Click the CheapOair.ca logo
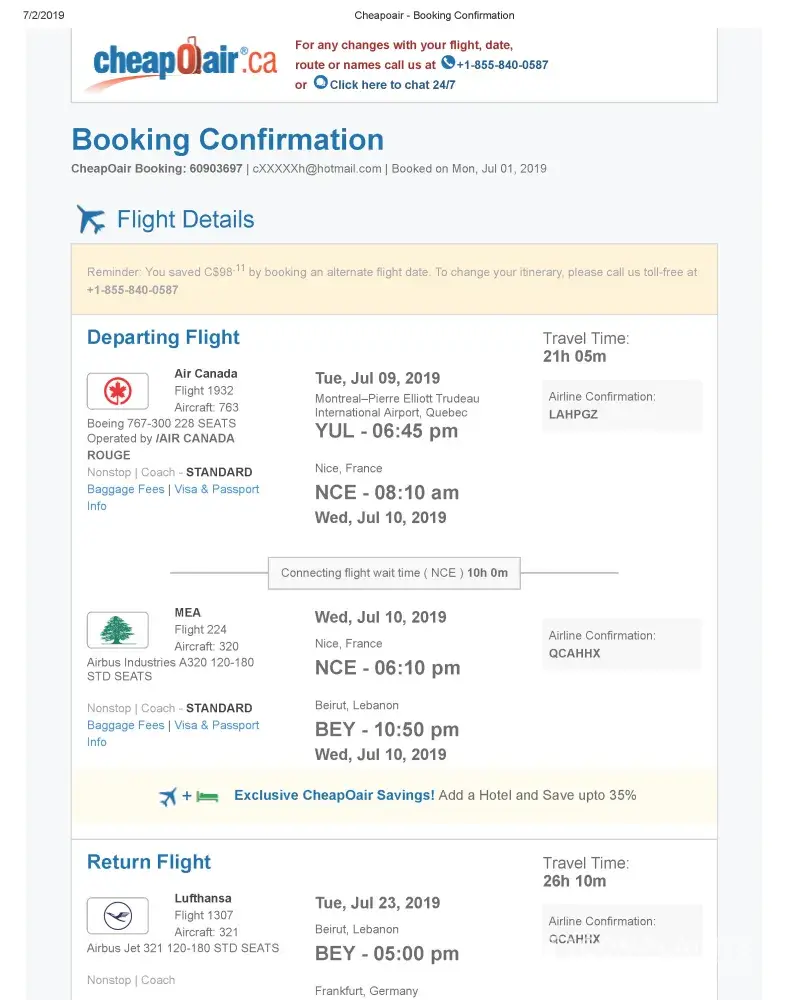 click(185, 62)
